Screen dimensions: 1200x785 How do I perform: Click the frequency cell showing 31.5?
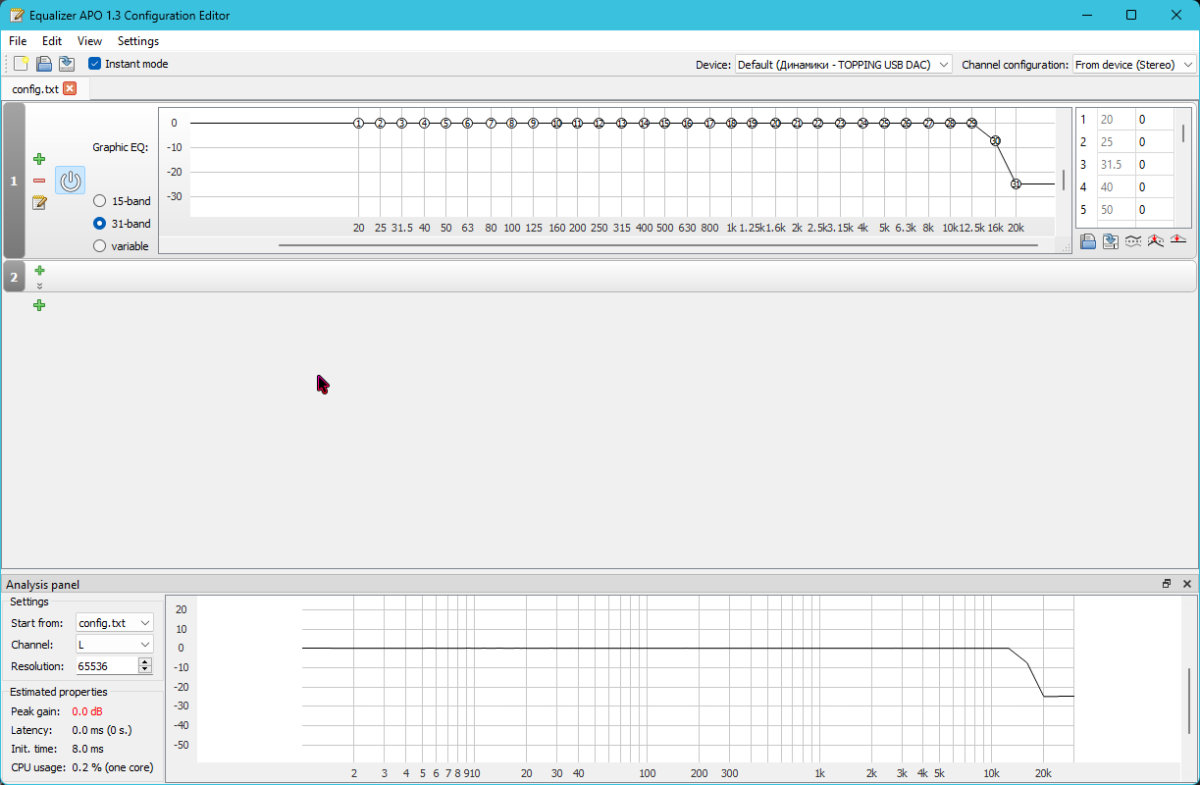(x=1115, y=165)
